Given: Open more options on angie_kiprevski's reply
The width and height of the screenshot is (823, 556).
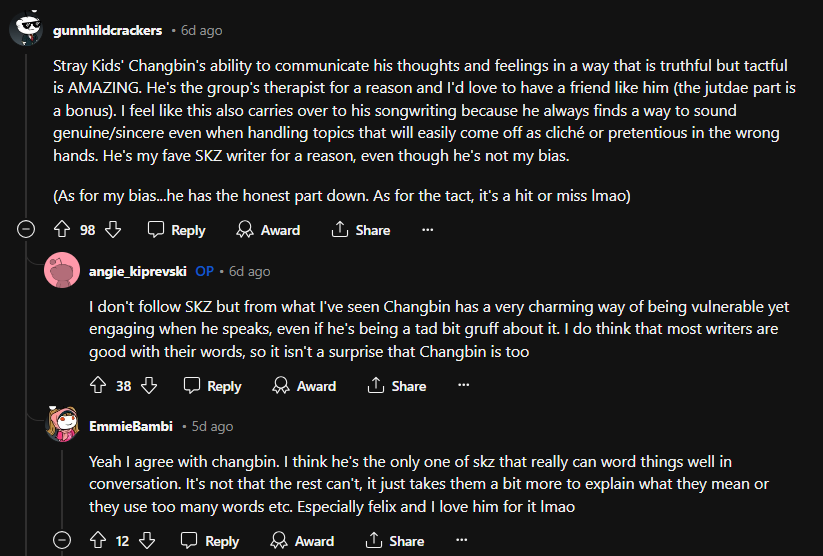Looking at the screenshot, I should [464, 386].
